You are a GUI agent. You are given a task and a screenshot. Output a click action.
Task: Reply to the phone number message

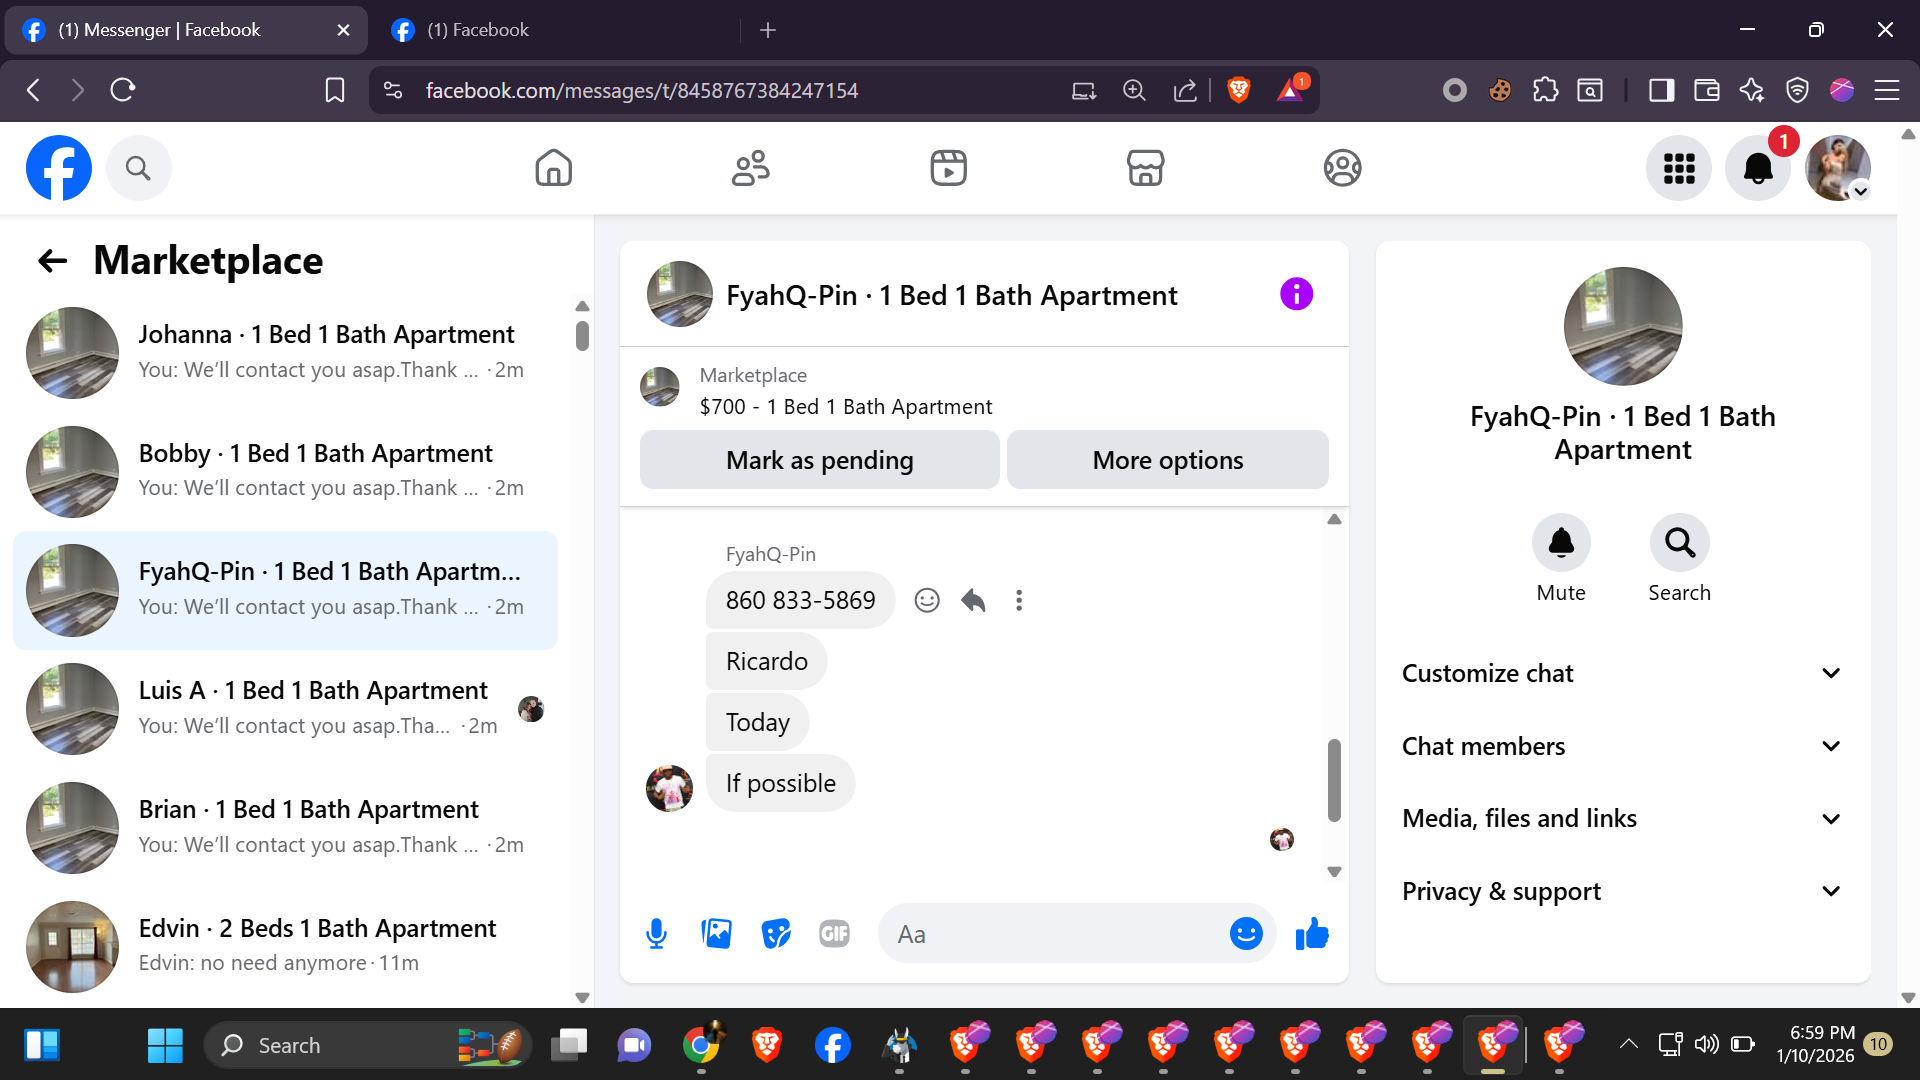973,600
